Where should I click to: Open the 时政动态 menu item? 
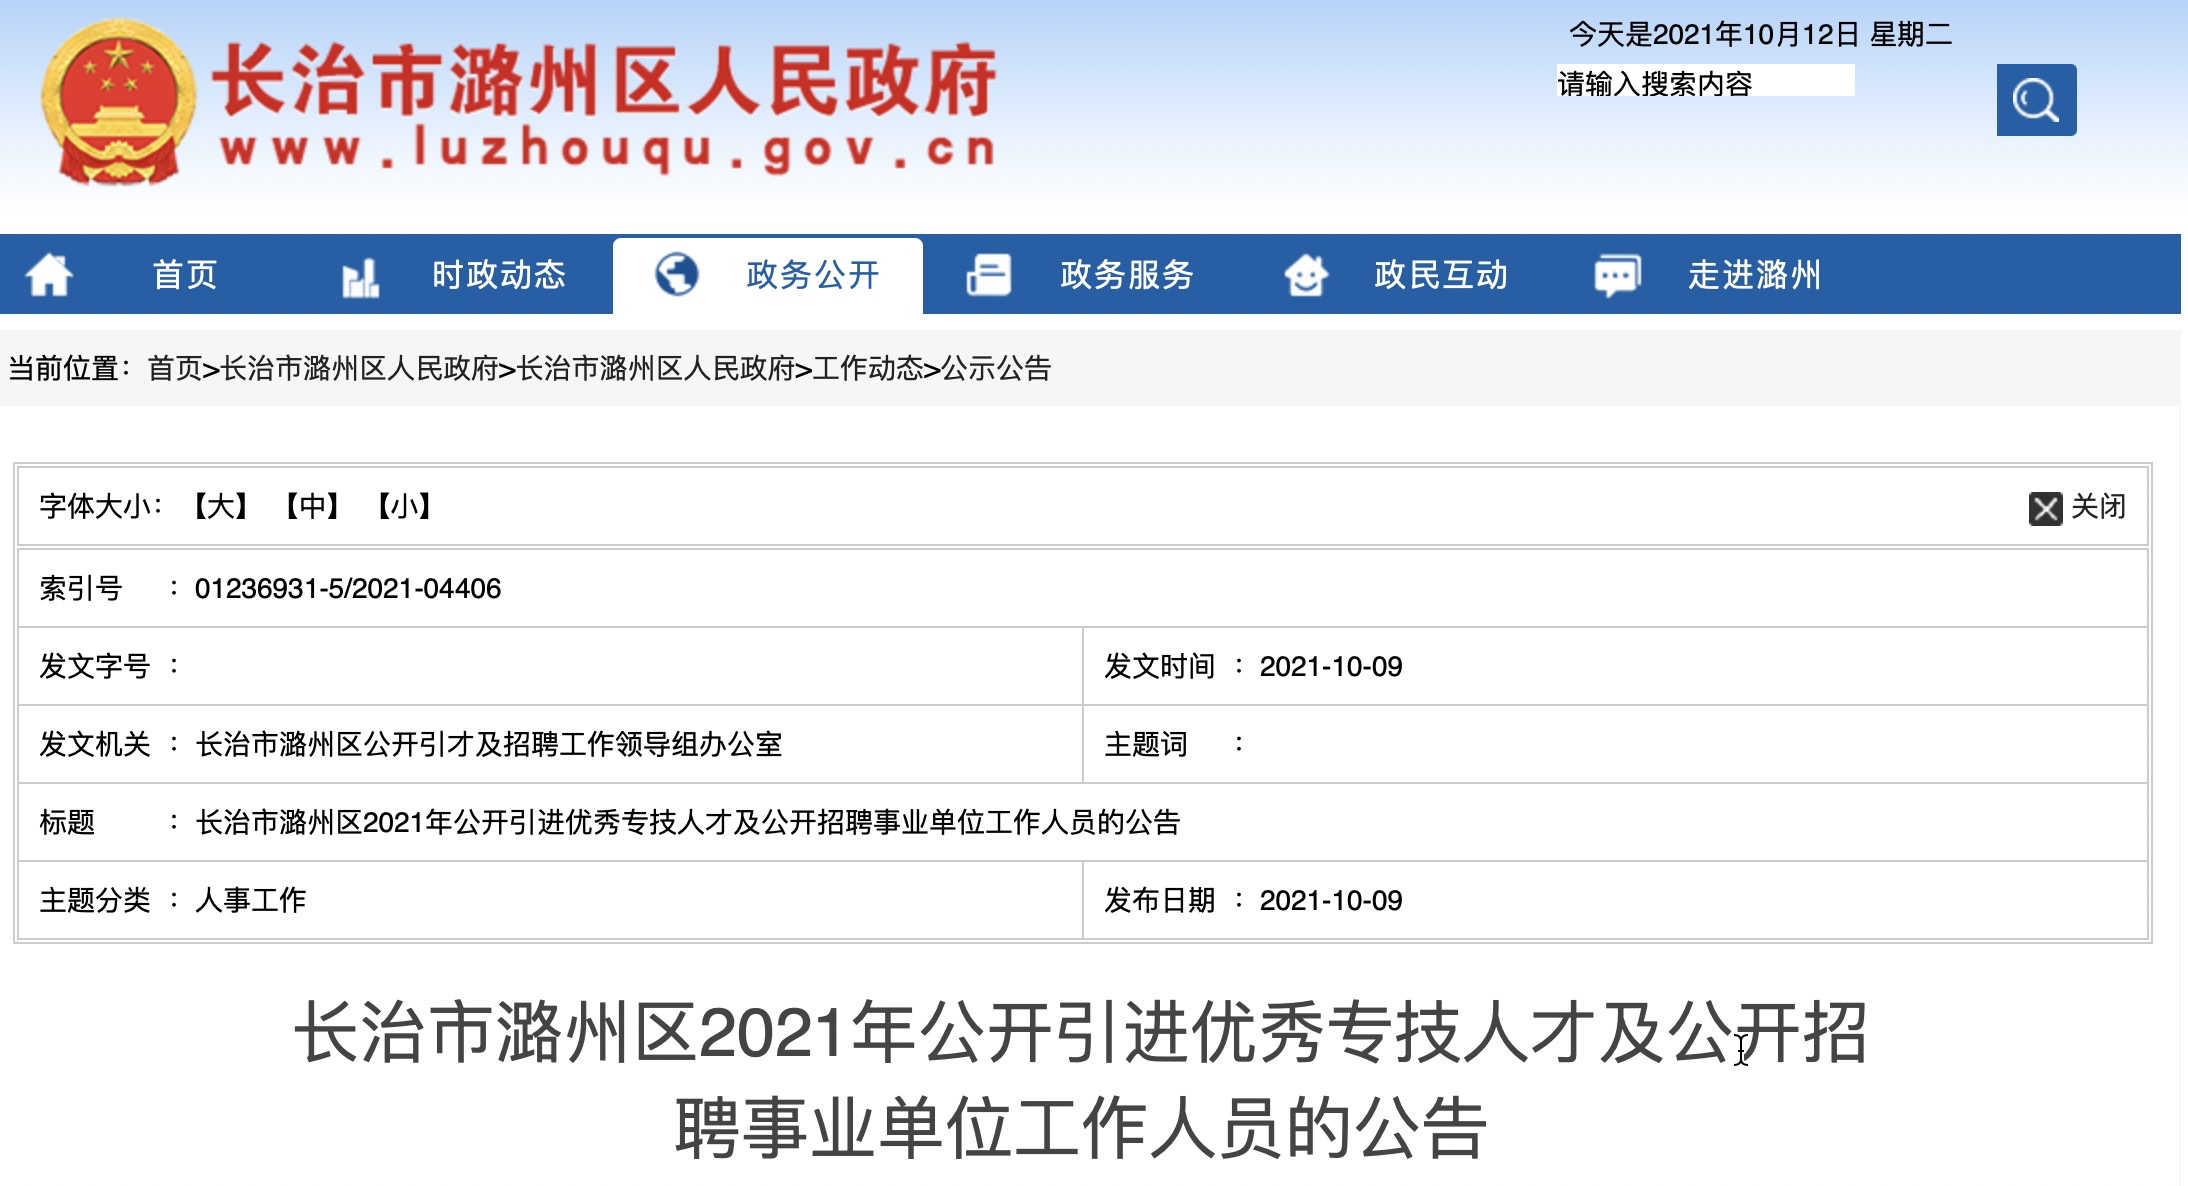coord(498,275)
